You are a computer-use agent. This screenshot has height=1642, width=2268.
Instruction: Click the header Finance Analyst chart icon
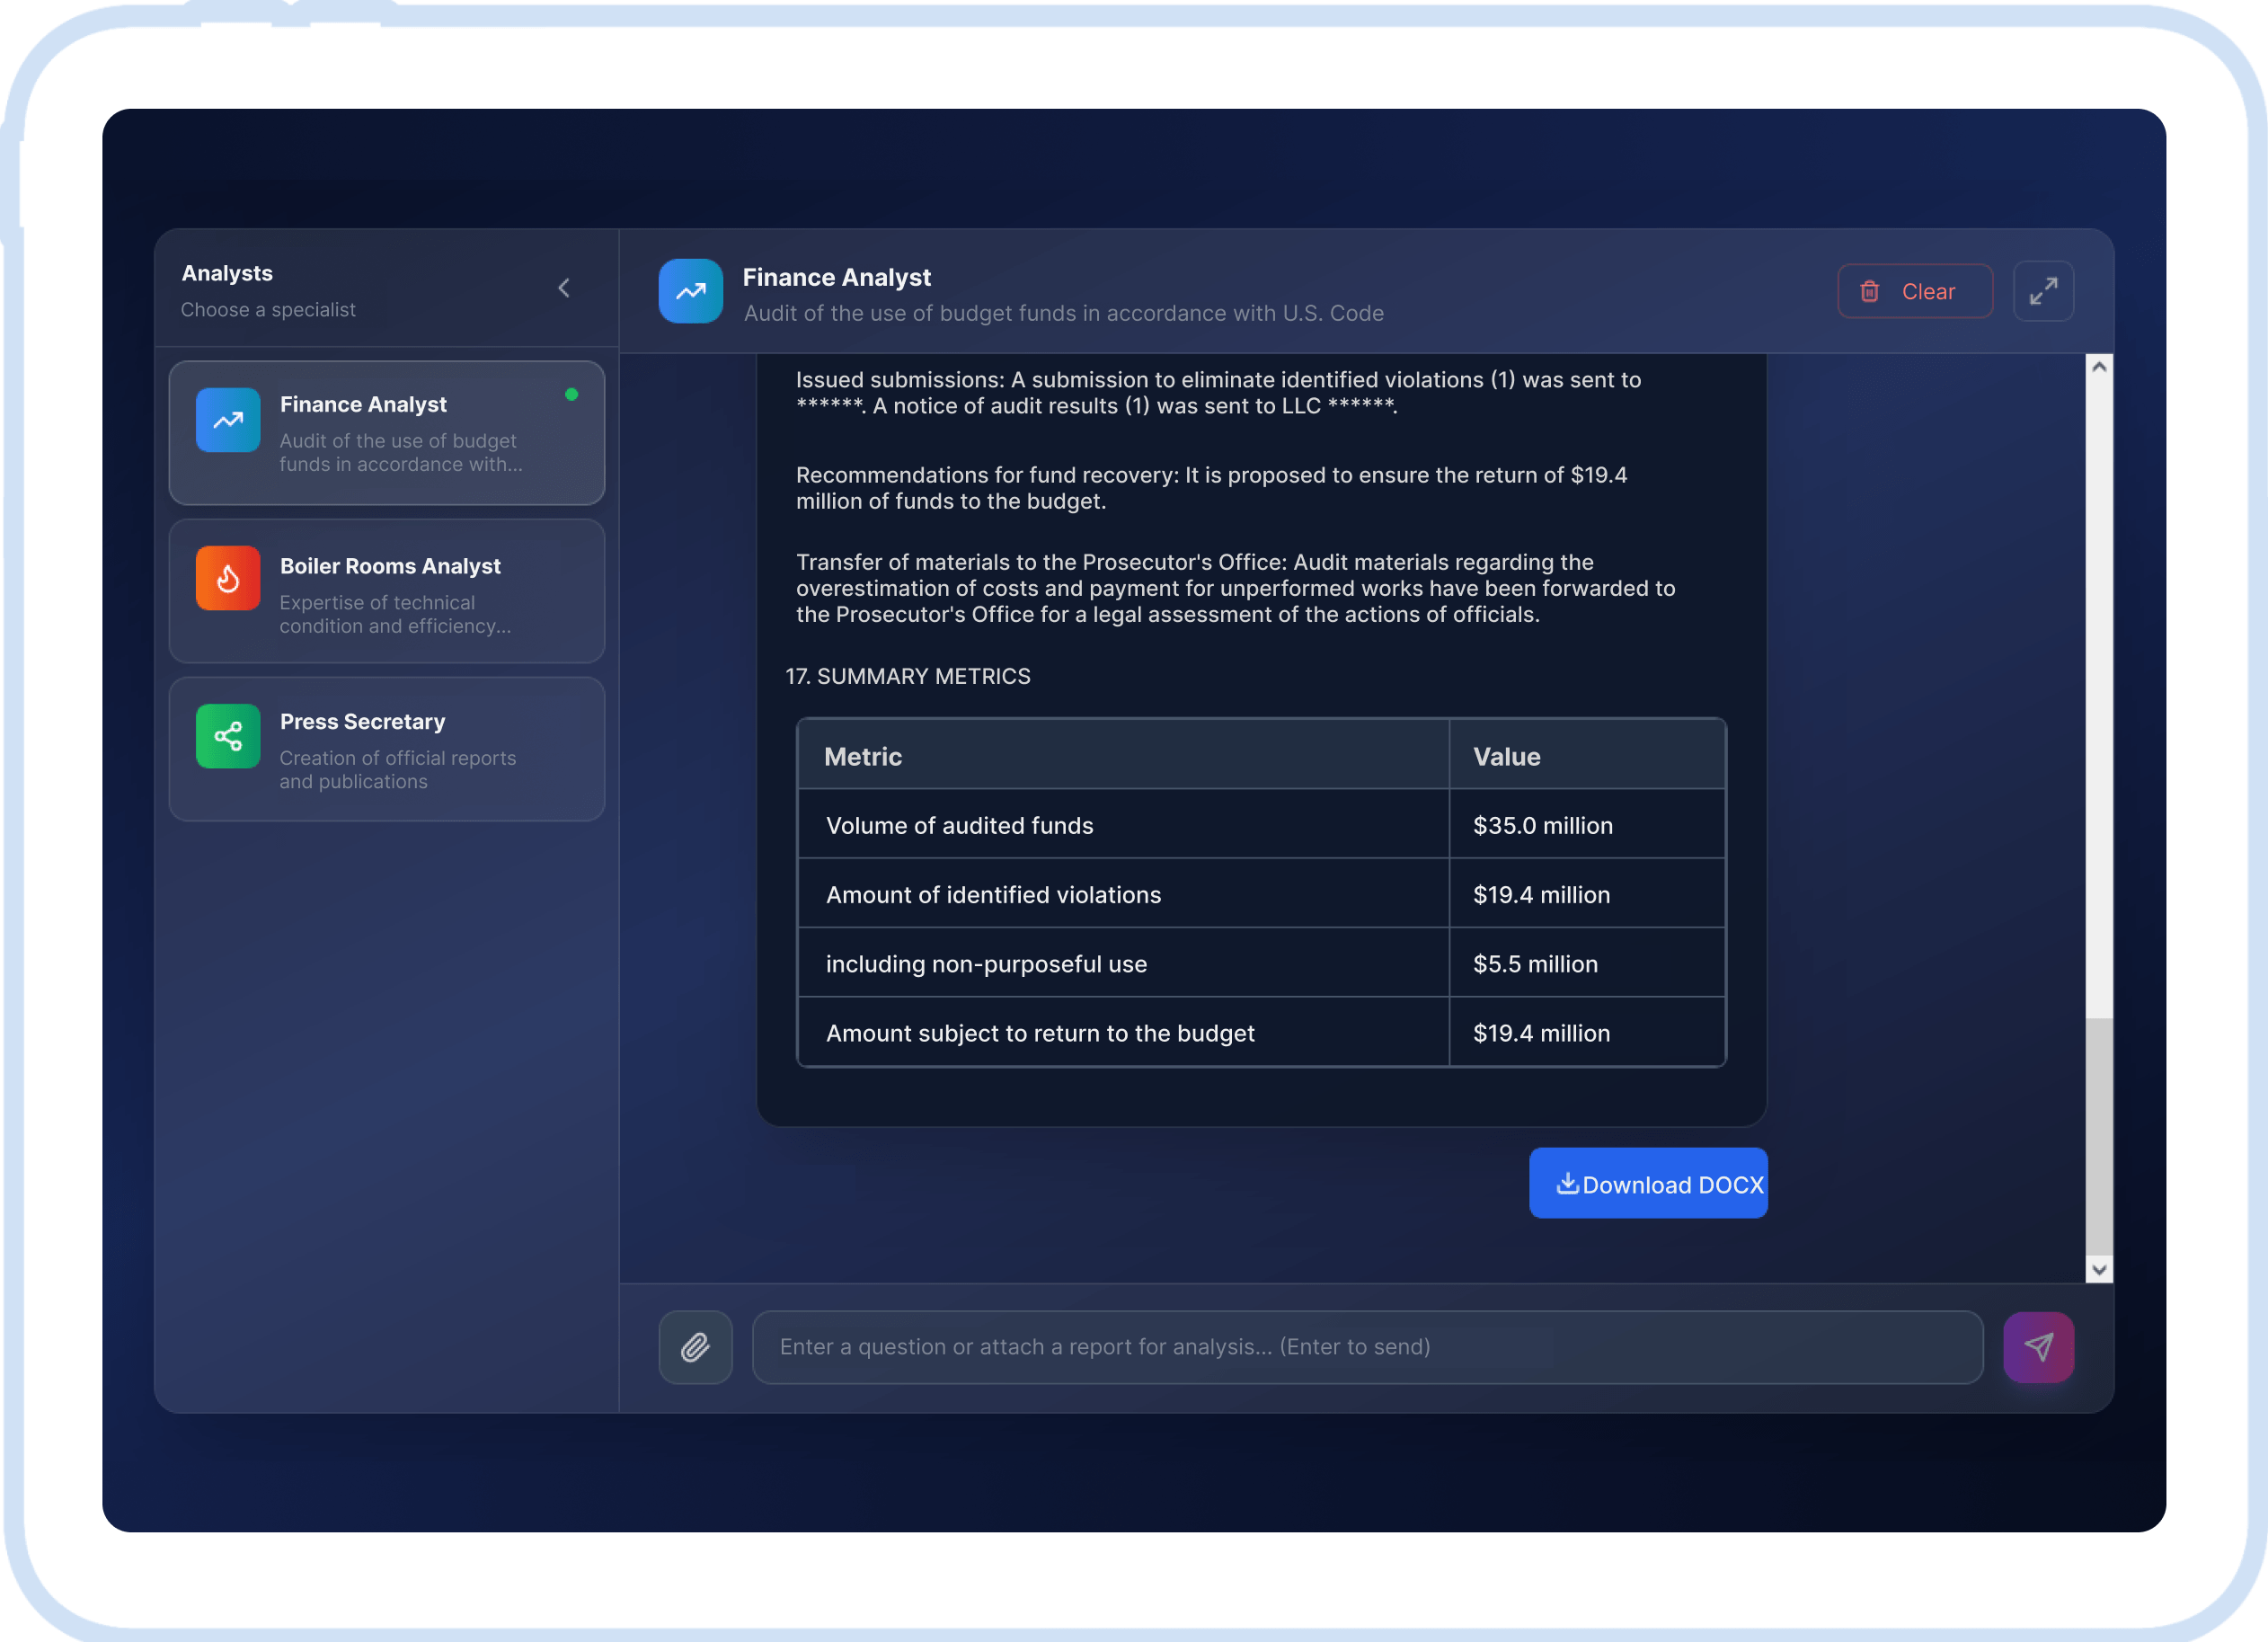tap(690, 291)
